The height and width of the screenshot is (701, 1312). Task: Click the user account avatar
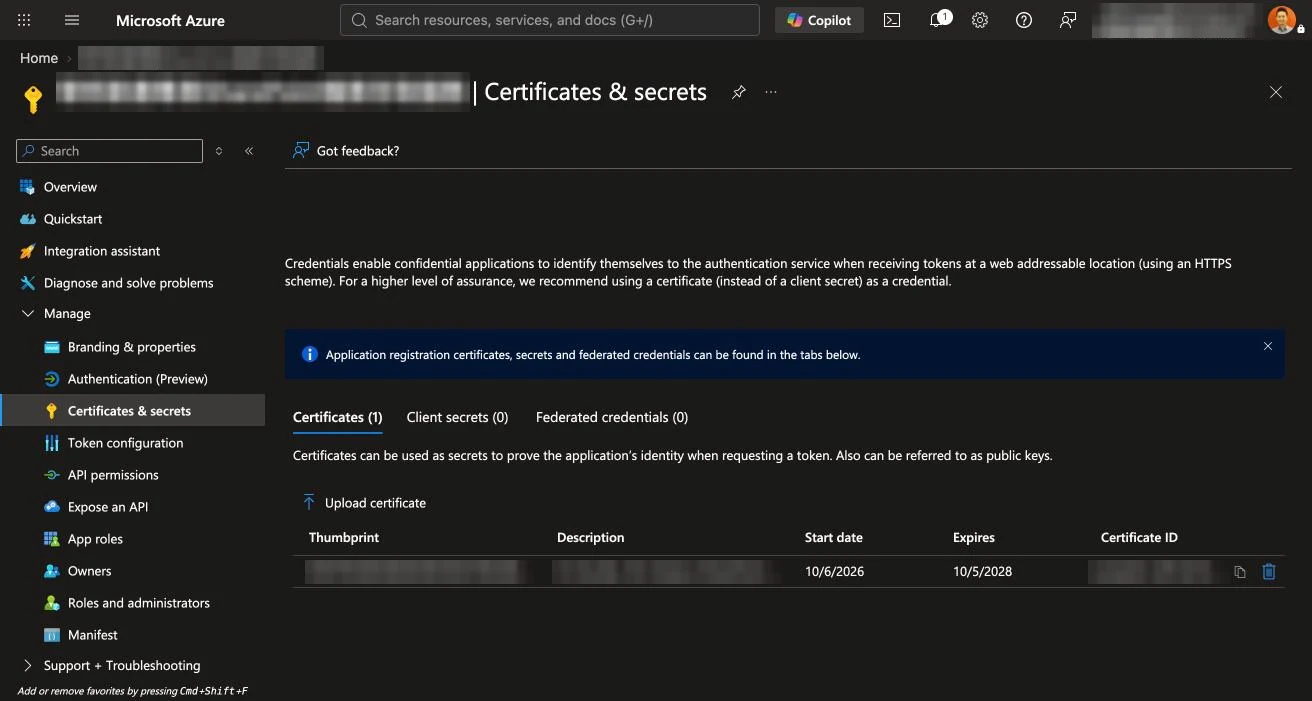click(1282, 20)
